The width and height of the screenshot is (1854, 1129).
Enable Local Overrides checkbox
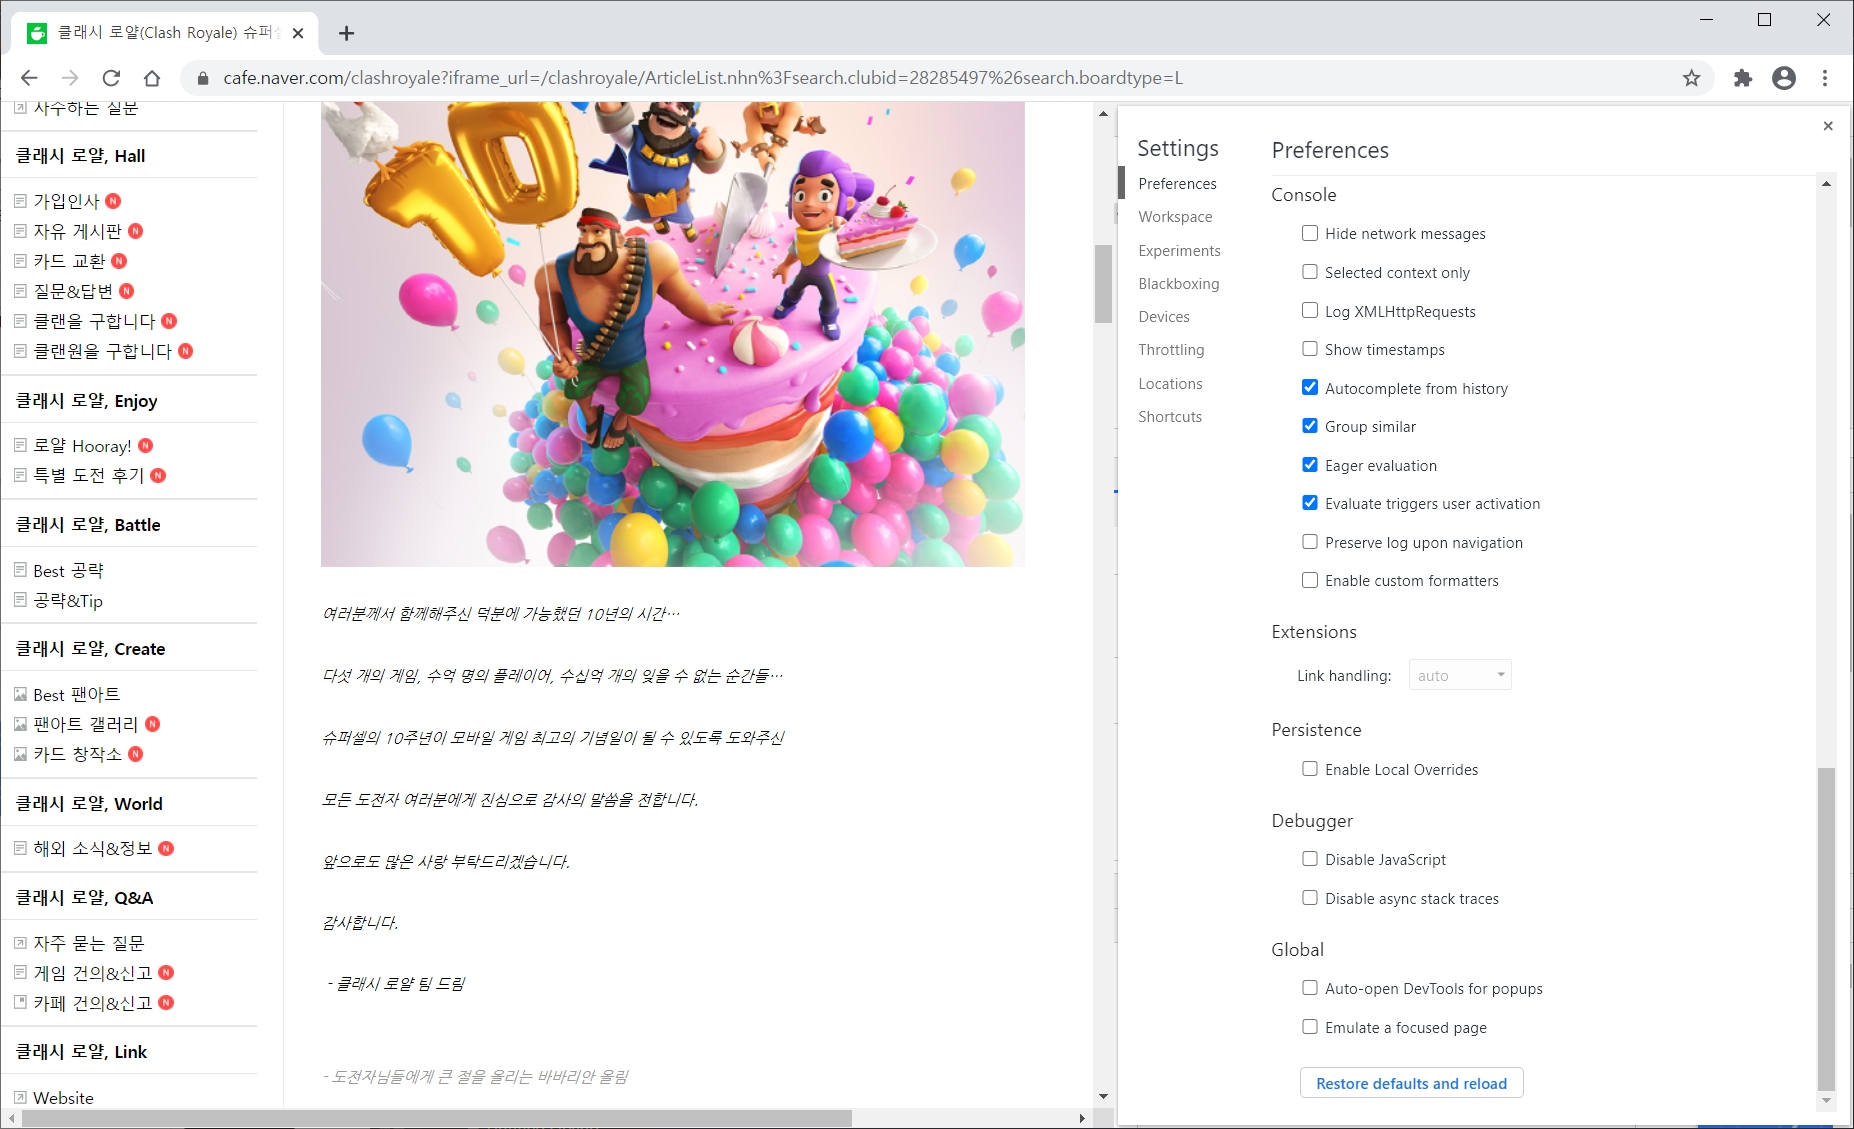[x=1310, y=769]
